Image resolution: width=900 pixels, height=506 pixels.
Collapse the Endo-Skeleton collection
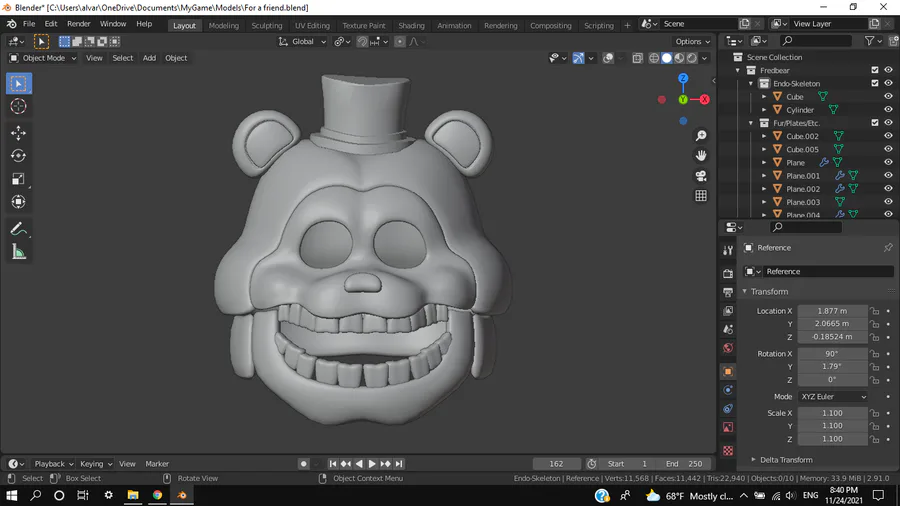point(751,83)
